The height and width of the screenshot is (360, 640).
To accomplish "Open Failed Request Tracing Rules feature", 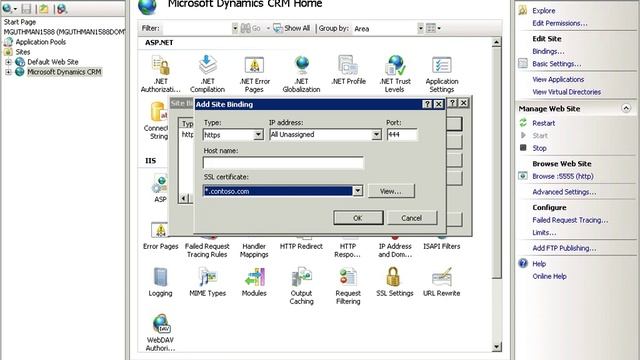I will 207,250.
